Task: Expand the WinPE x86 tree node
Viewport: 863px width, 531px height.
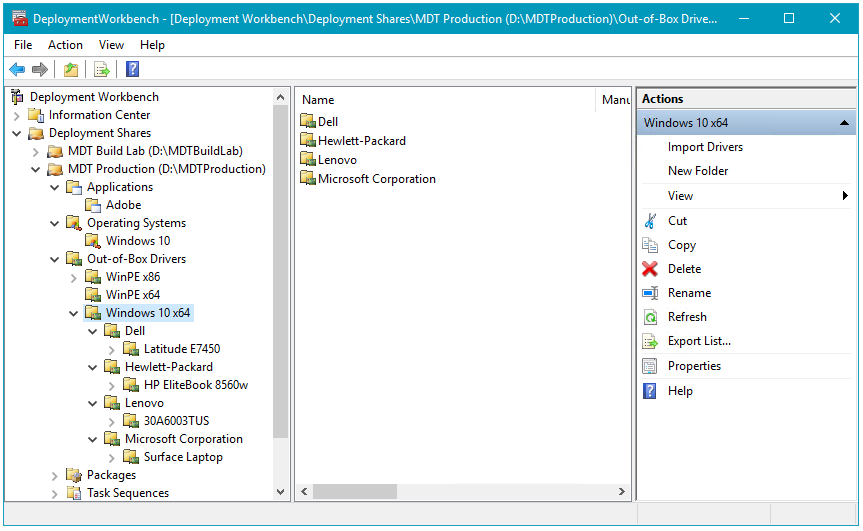Action: pyautogui.click(x=74, y=277)
